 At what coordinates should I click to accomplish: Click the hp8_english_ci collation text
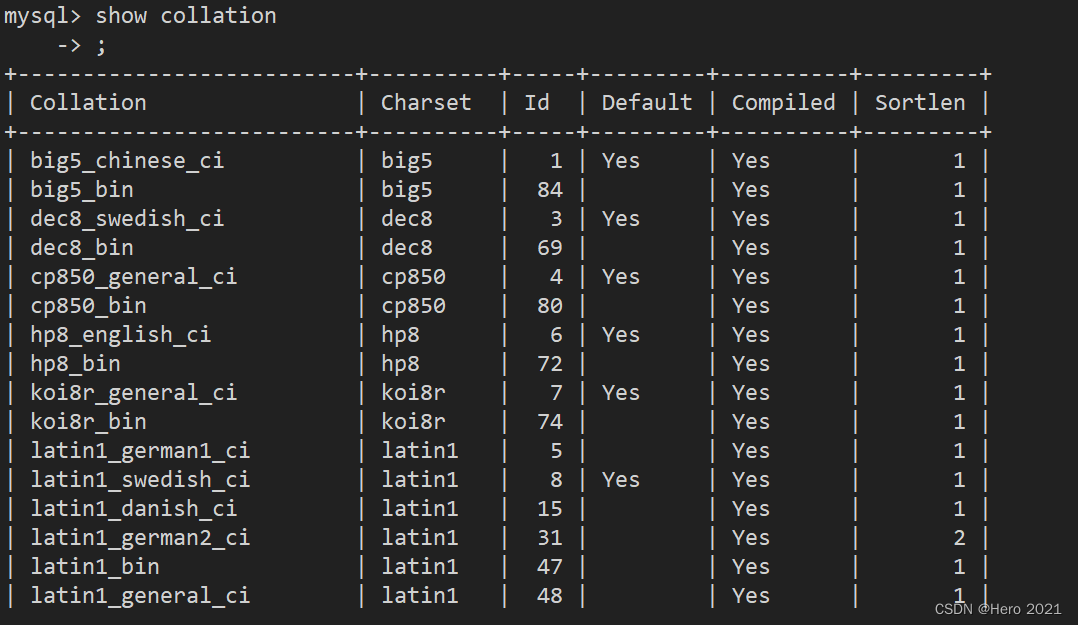120,335
